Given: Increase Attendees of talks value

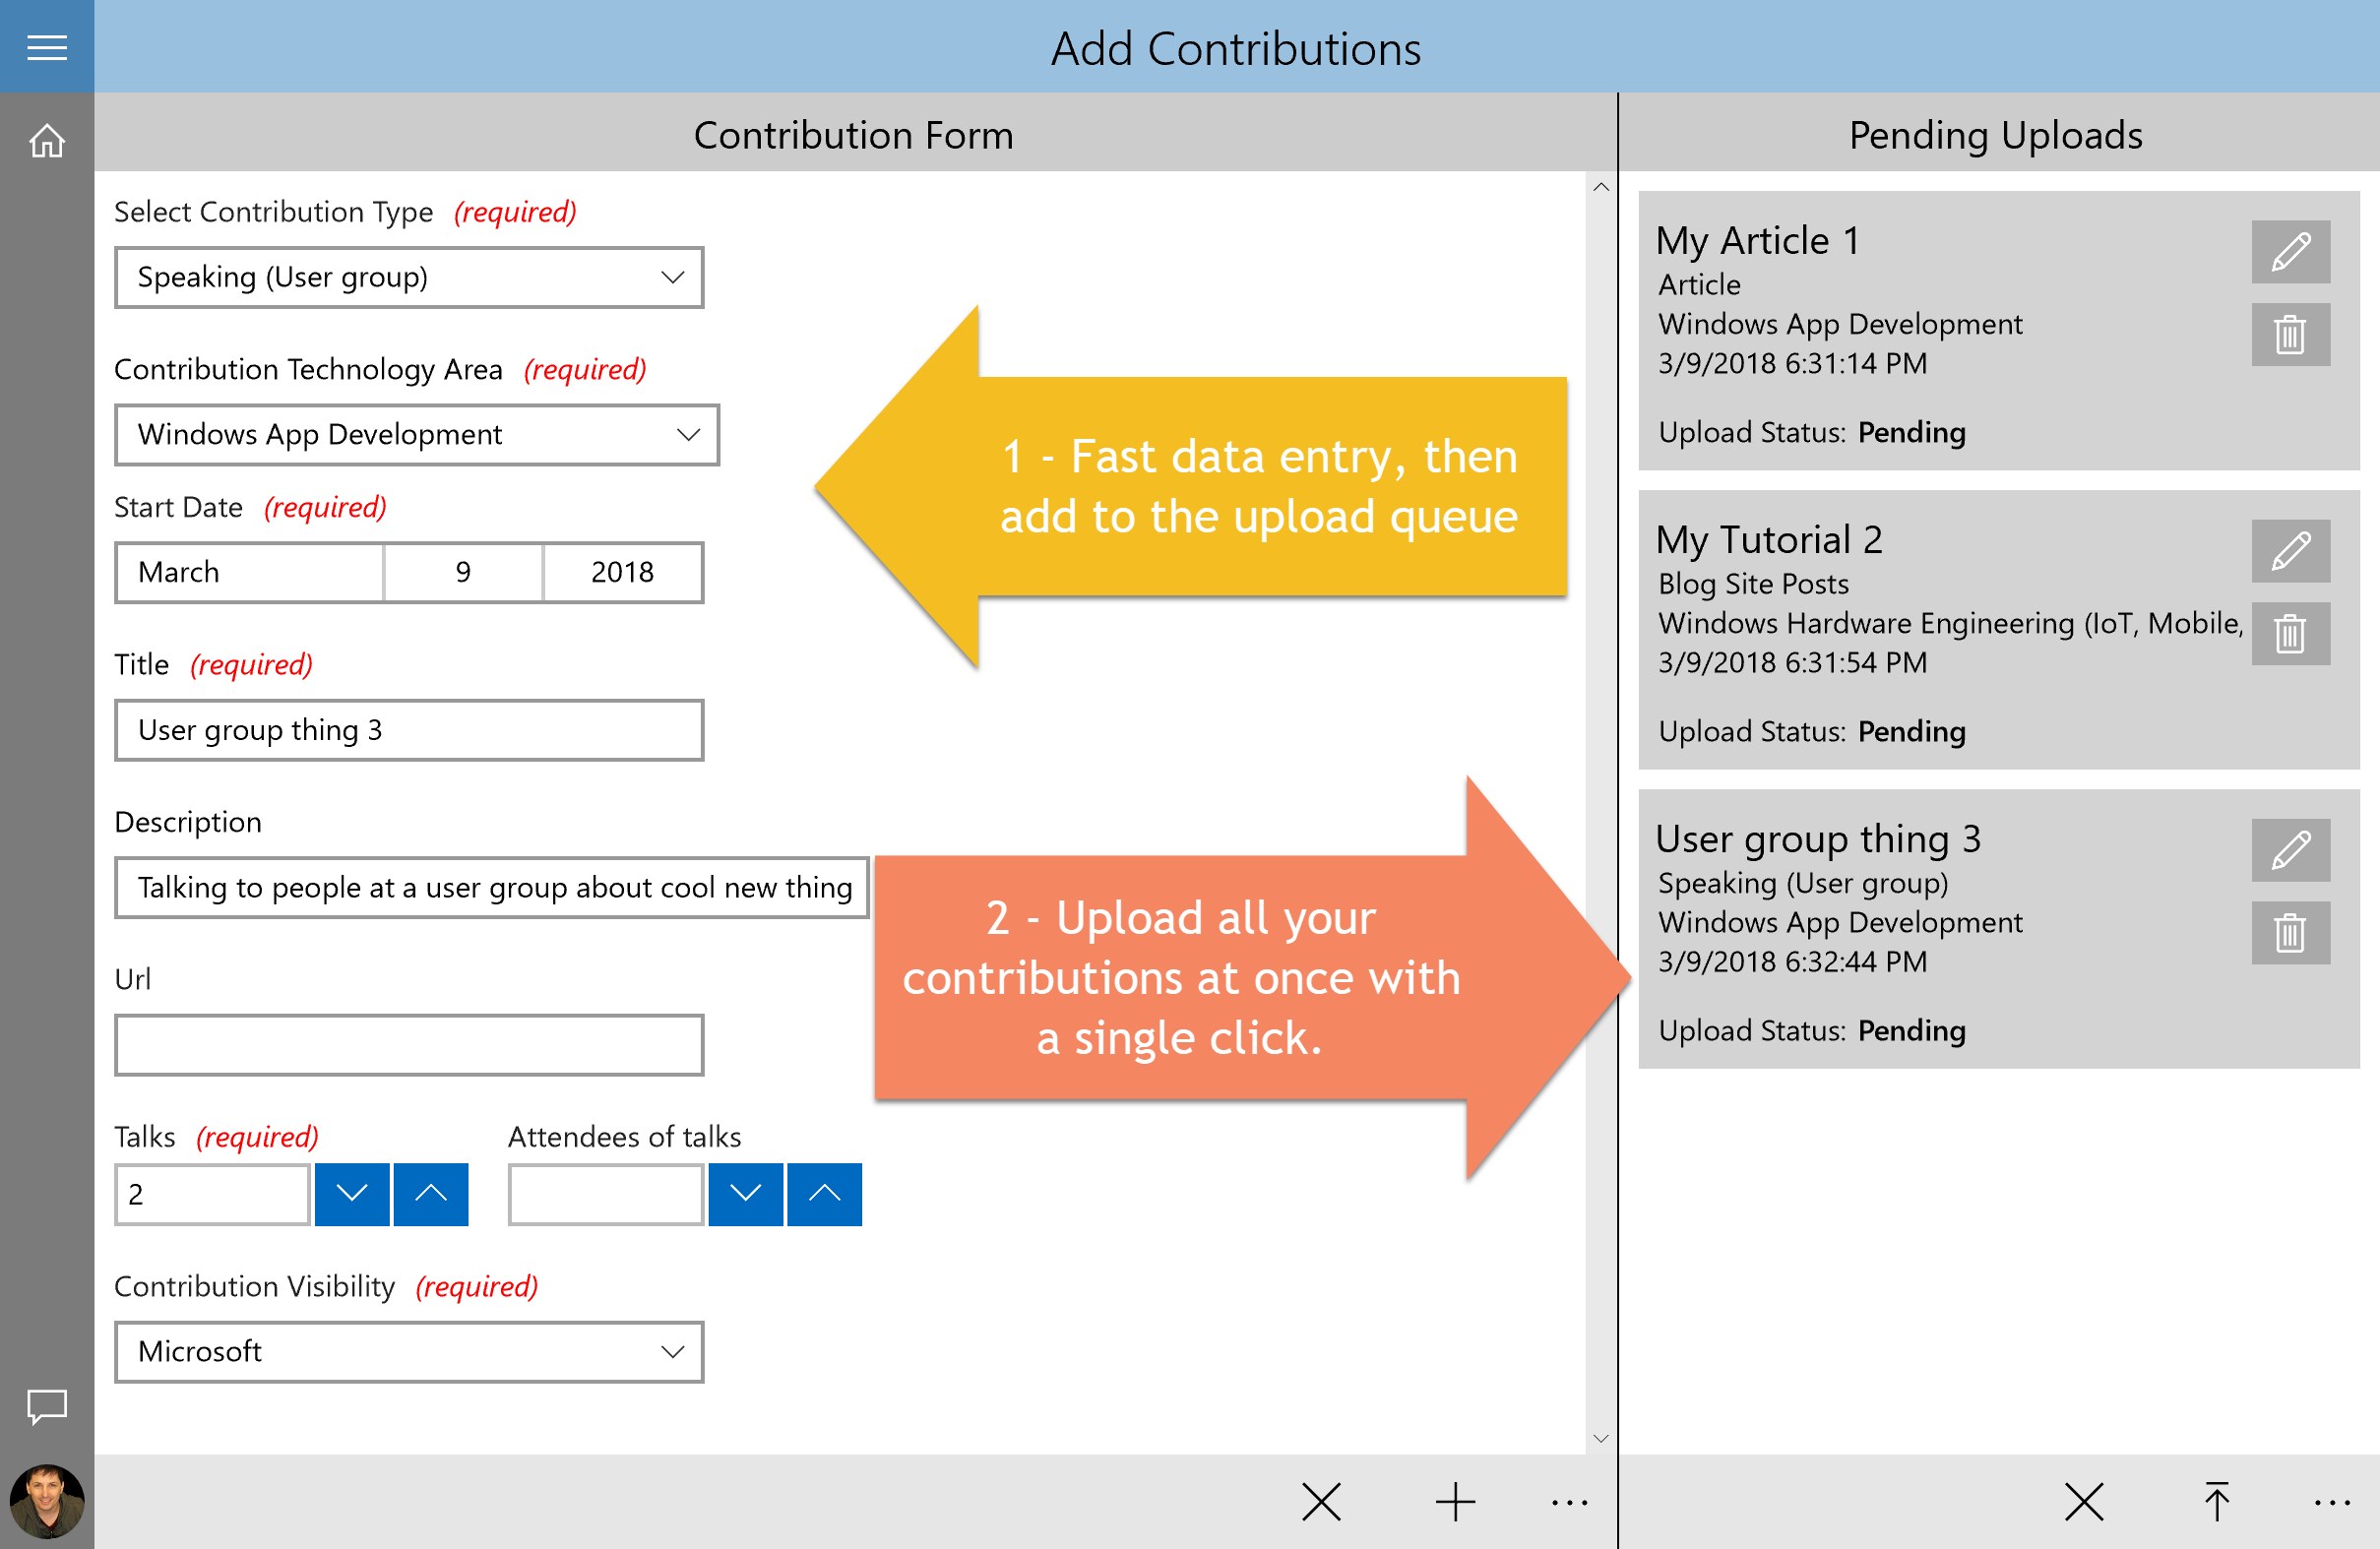Looking at the screenshot, I should (824, 1193).
